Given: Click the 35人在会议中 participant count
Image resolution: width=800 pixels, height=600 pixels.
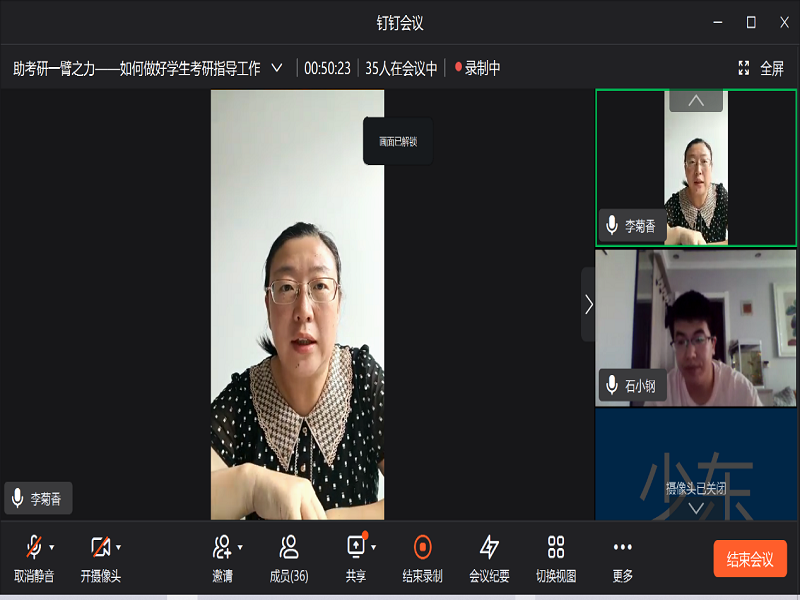Looking at the screenshot, I should 401,68.
